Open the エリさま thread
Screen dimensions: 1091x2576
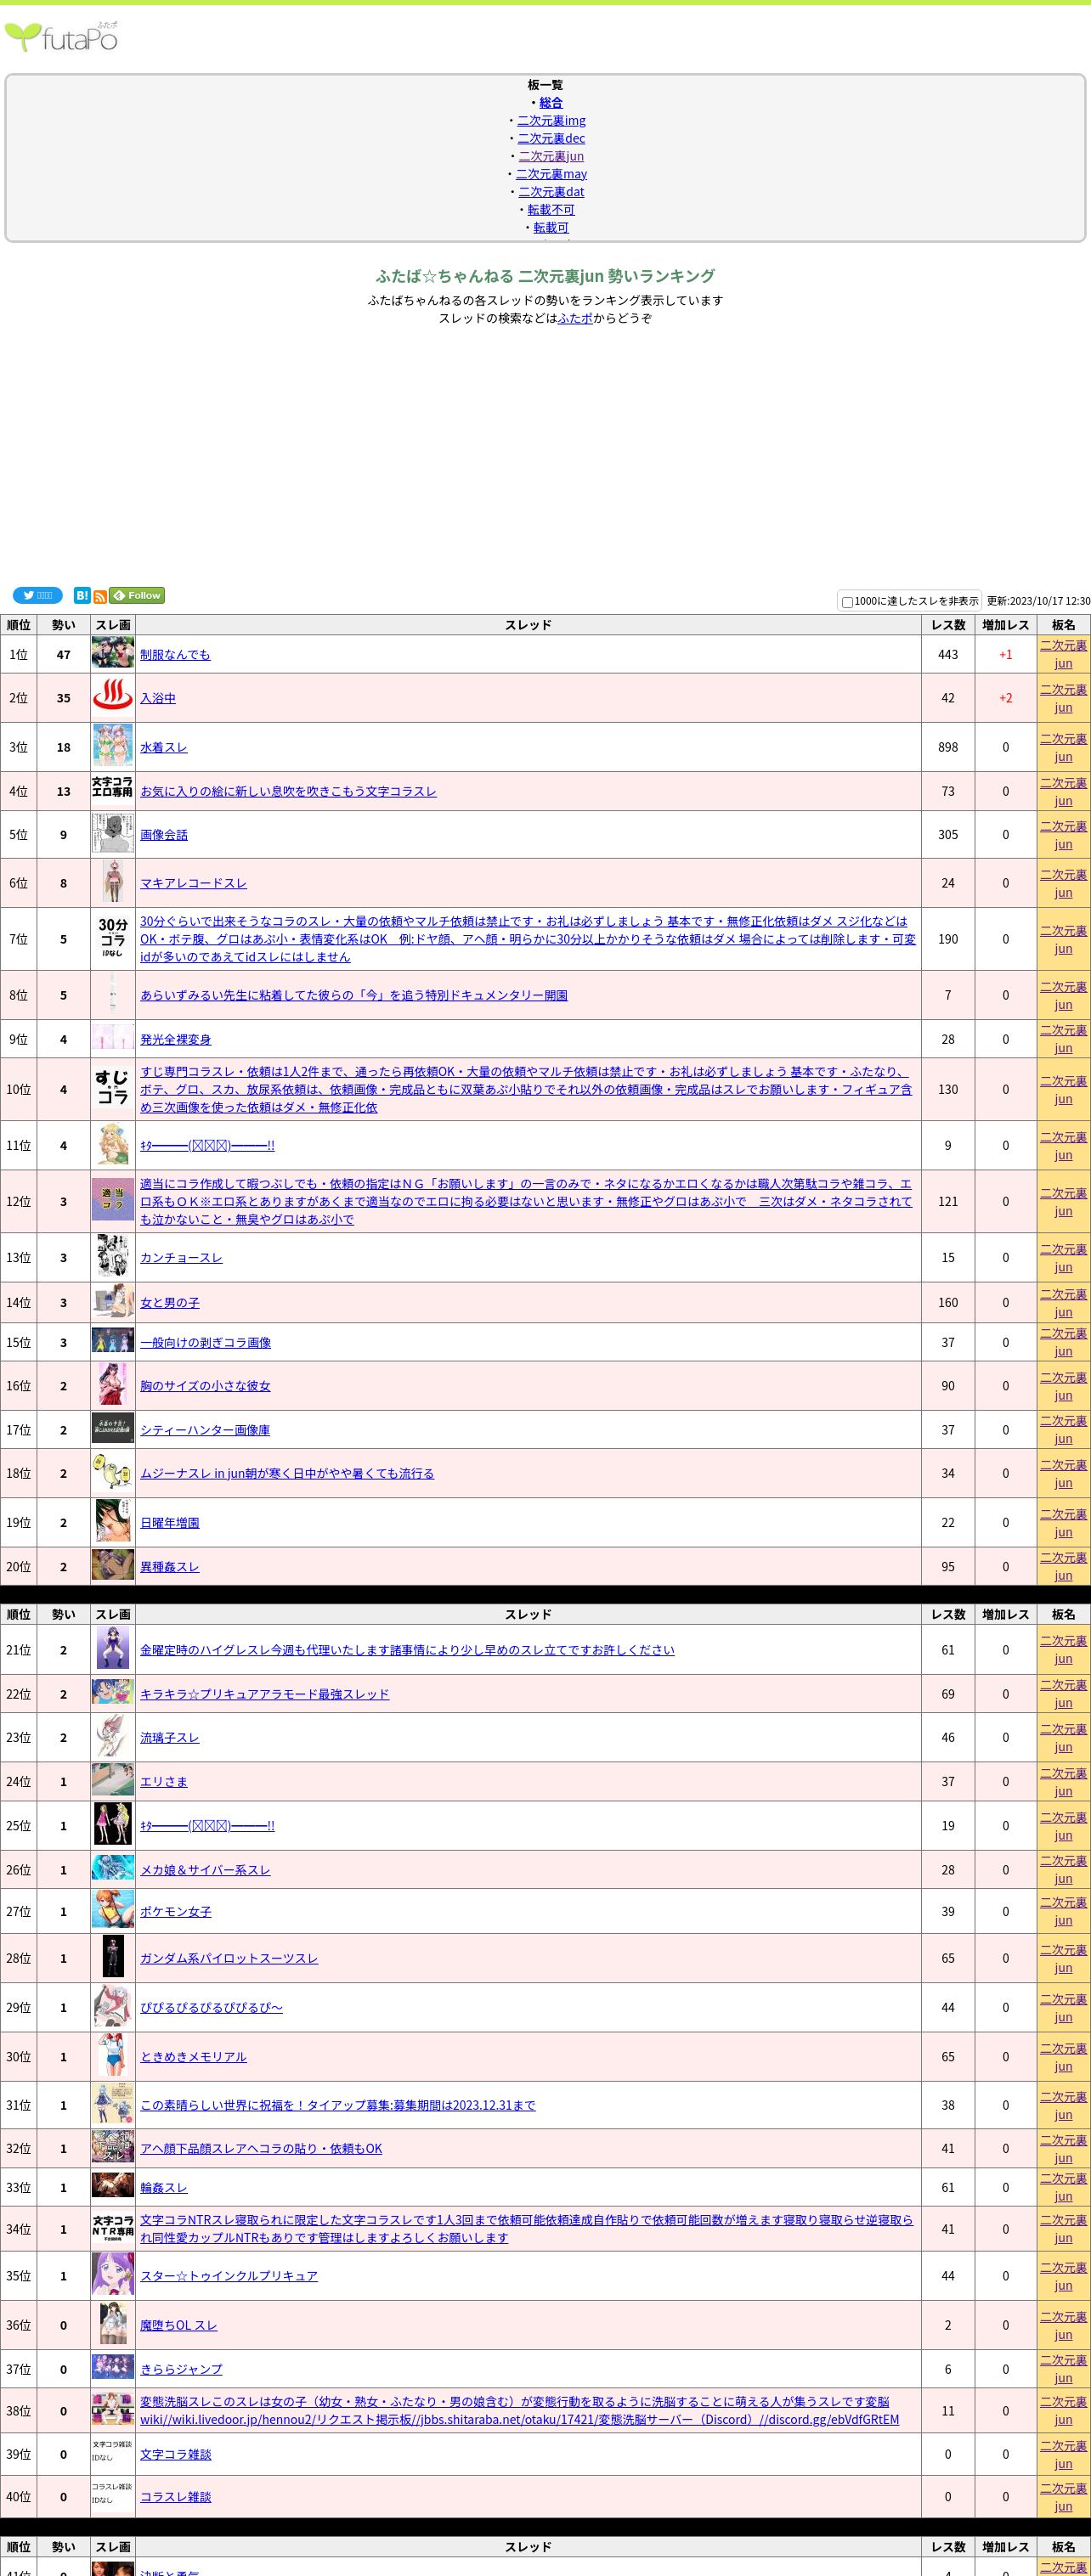point(163,1781)
